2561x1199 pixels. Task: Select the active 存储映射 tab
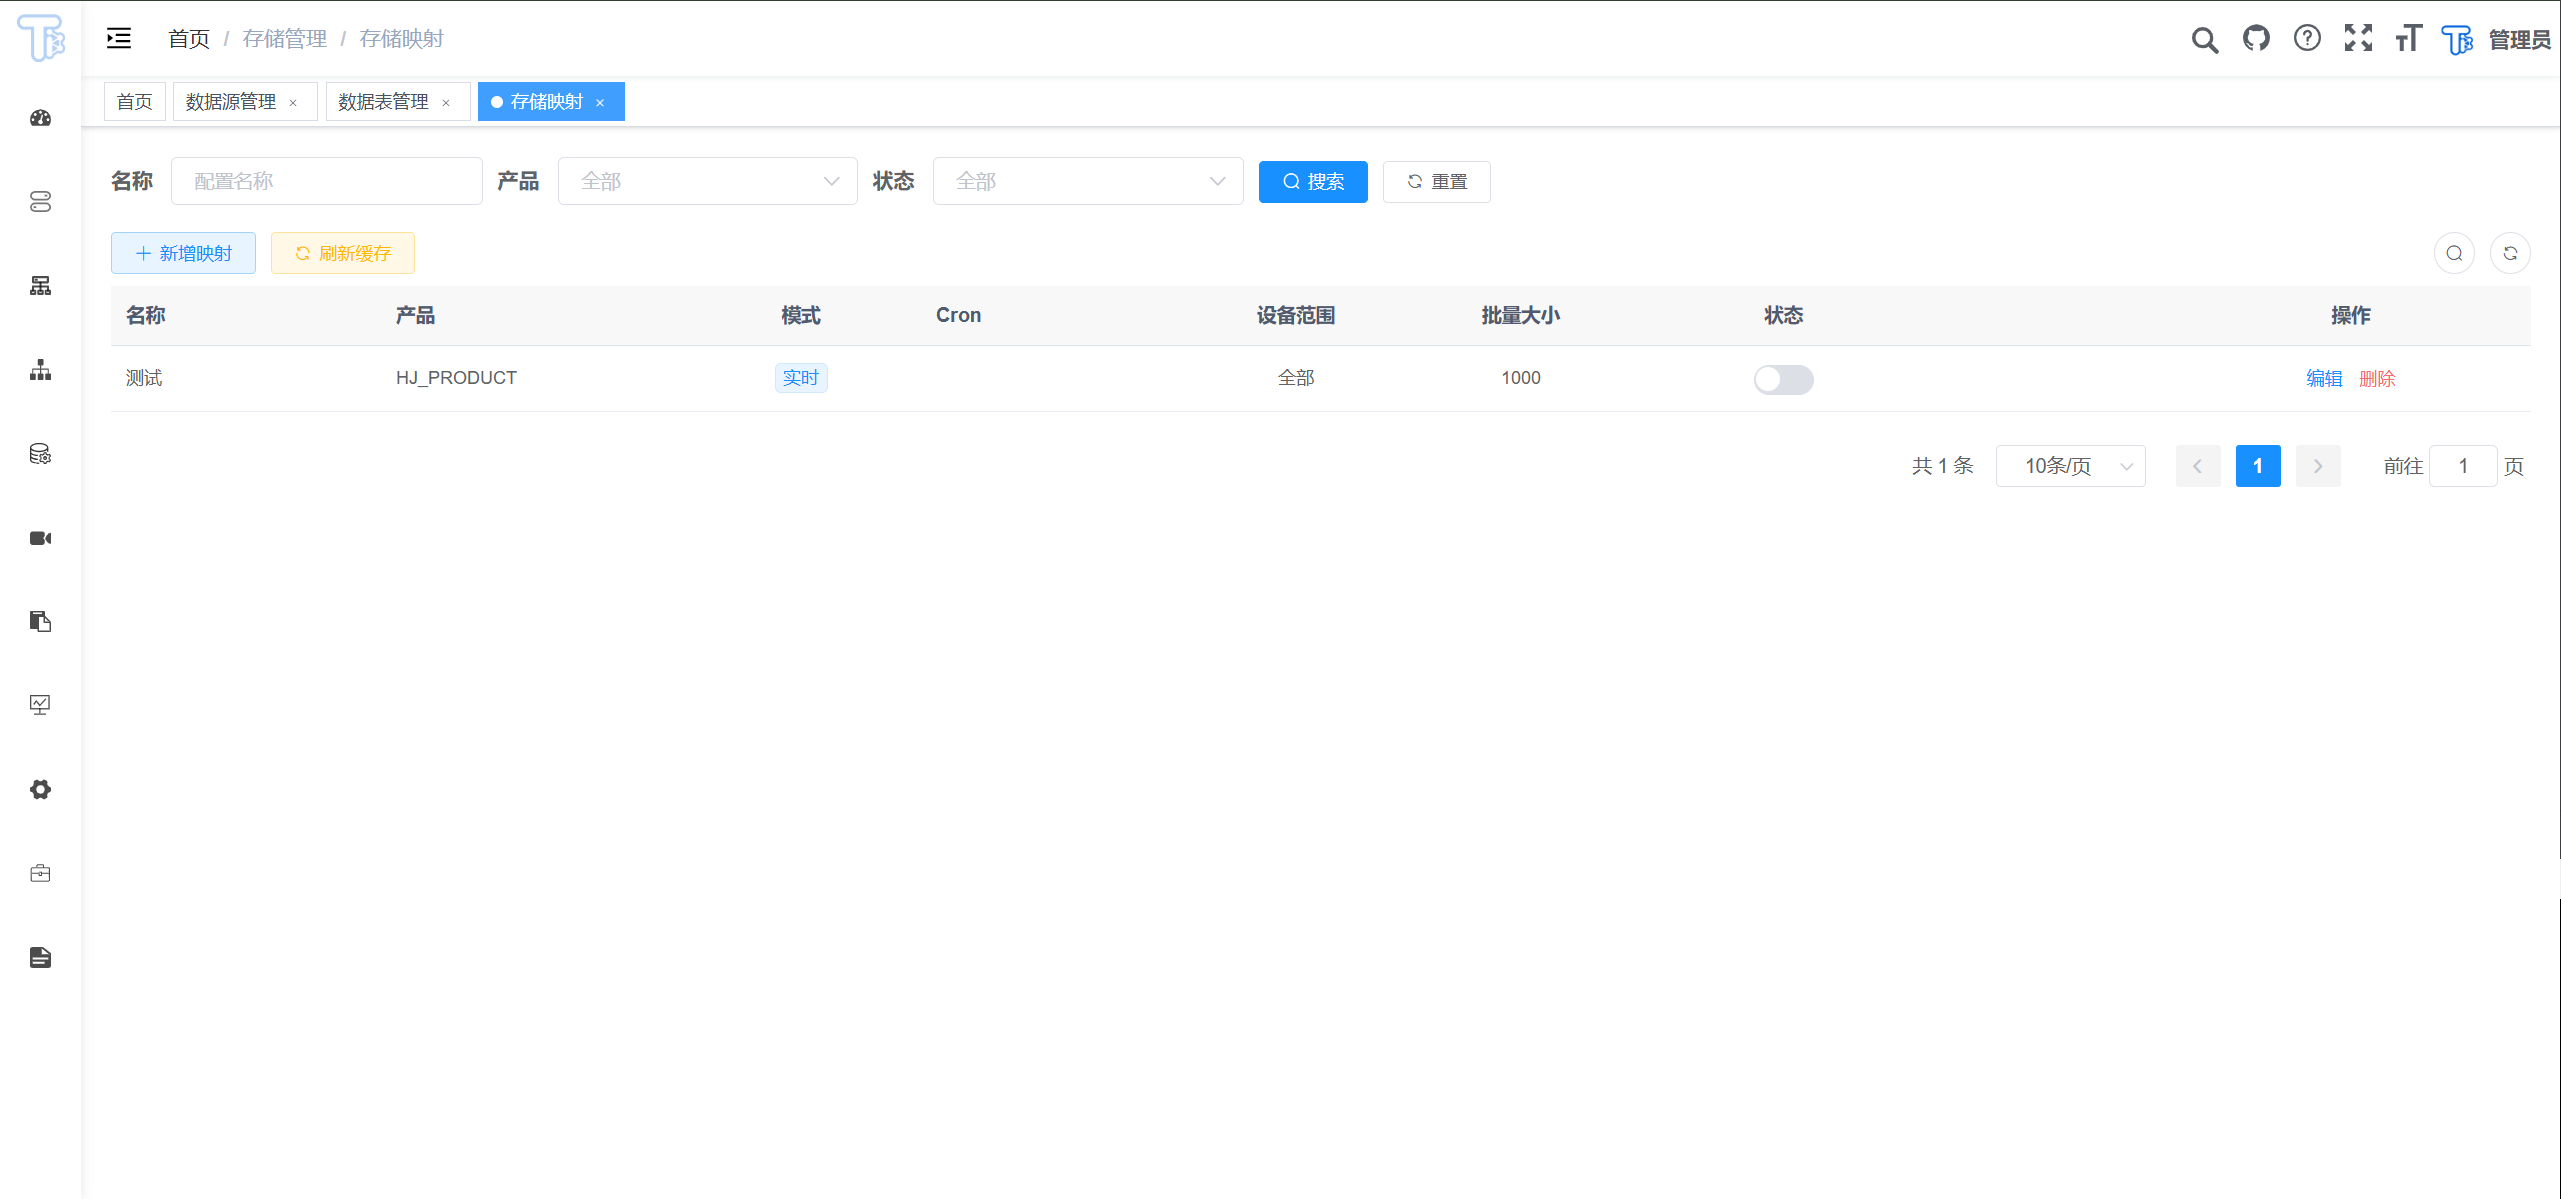coord(551,102)
